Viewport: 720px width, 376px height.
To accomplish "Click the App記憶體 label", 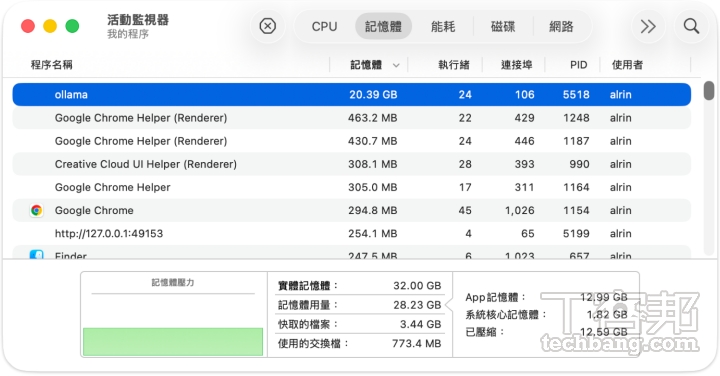I will point(495,297).
